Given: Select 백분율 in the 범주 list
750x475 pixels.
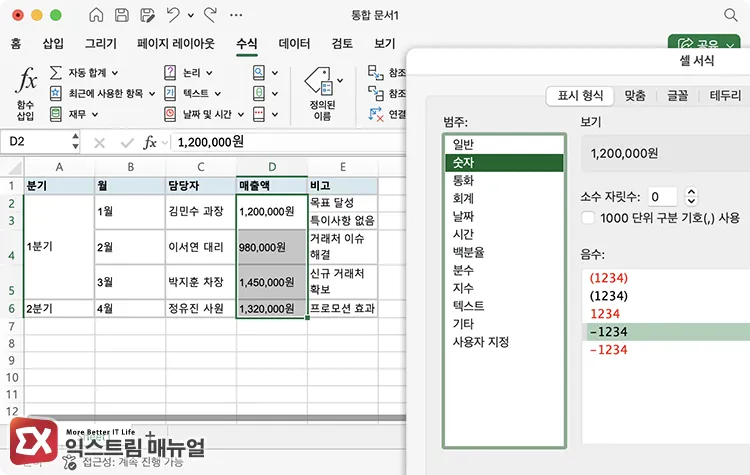Looking at the screenshot, I should (504, 252).
